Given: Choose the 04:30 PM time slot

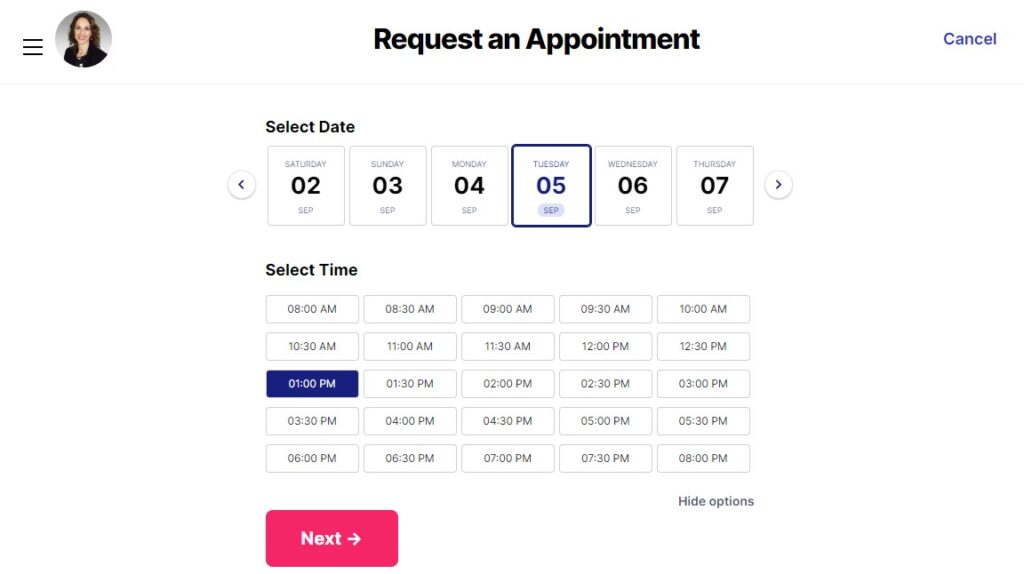Looking at the screenshot, I should click(x=507, y=421).
